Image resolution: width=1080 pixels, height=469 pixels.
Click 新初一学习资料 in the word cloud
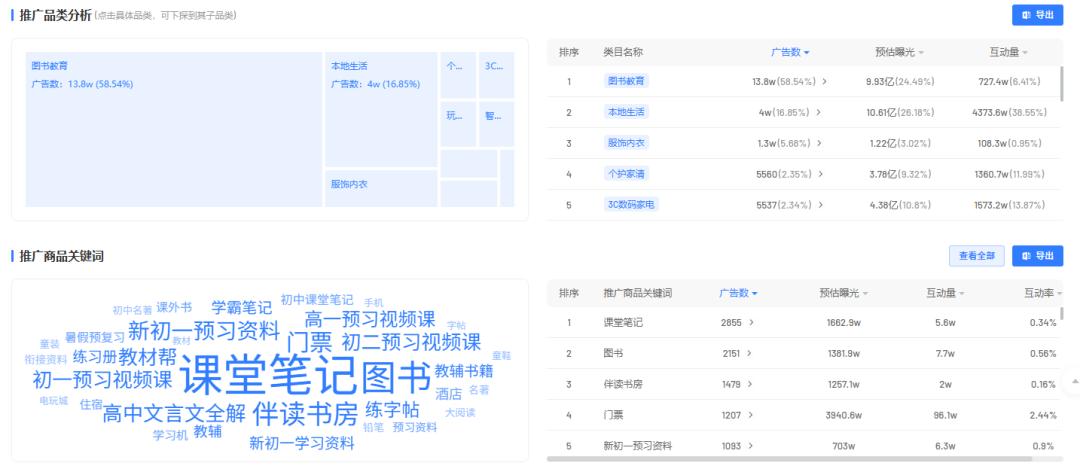(302, 443)
